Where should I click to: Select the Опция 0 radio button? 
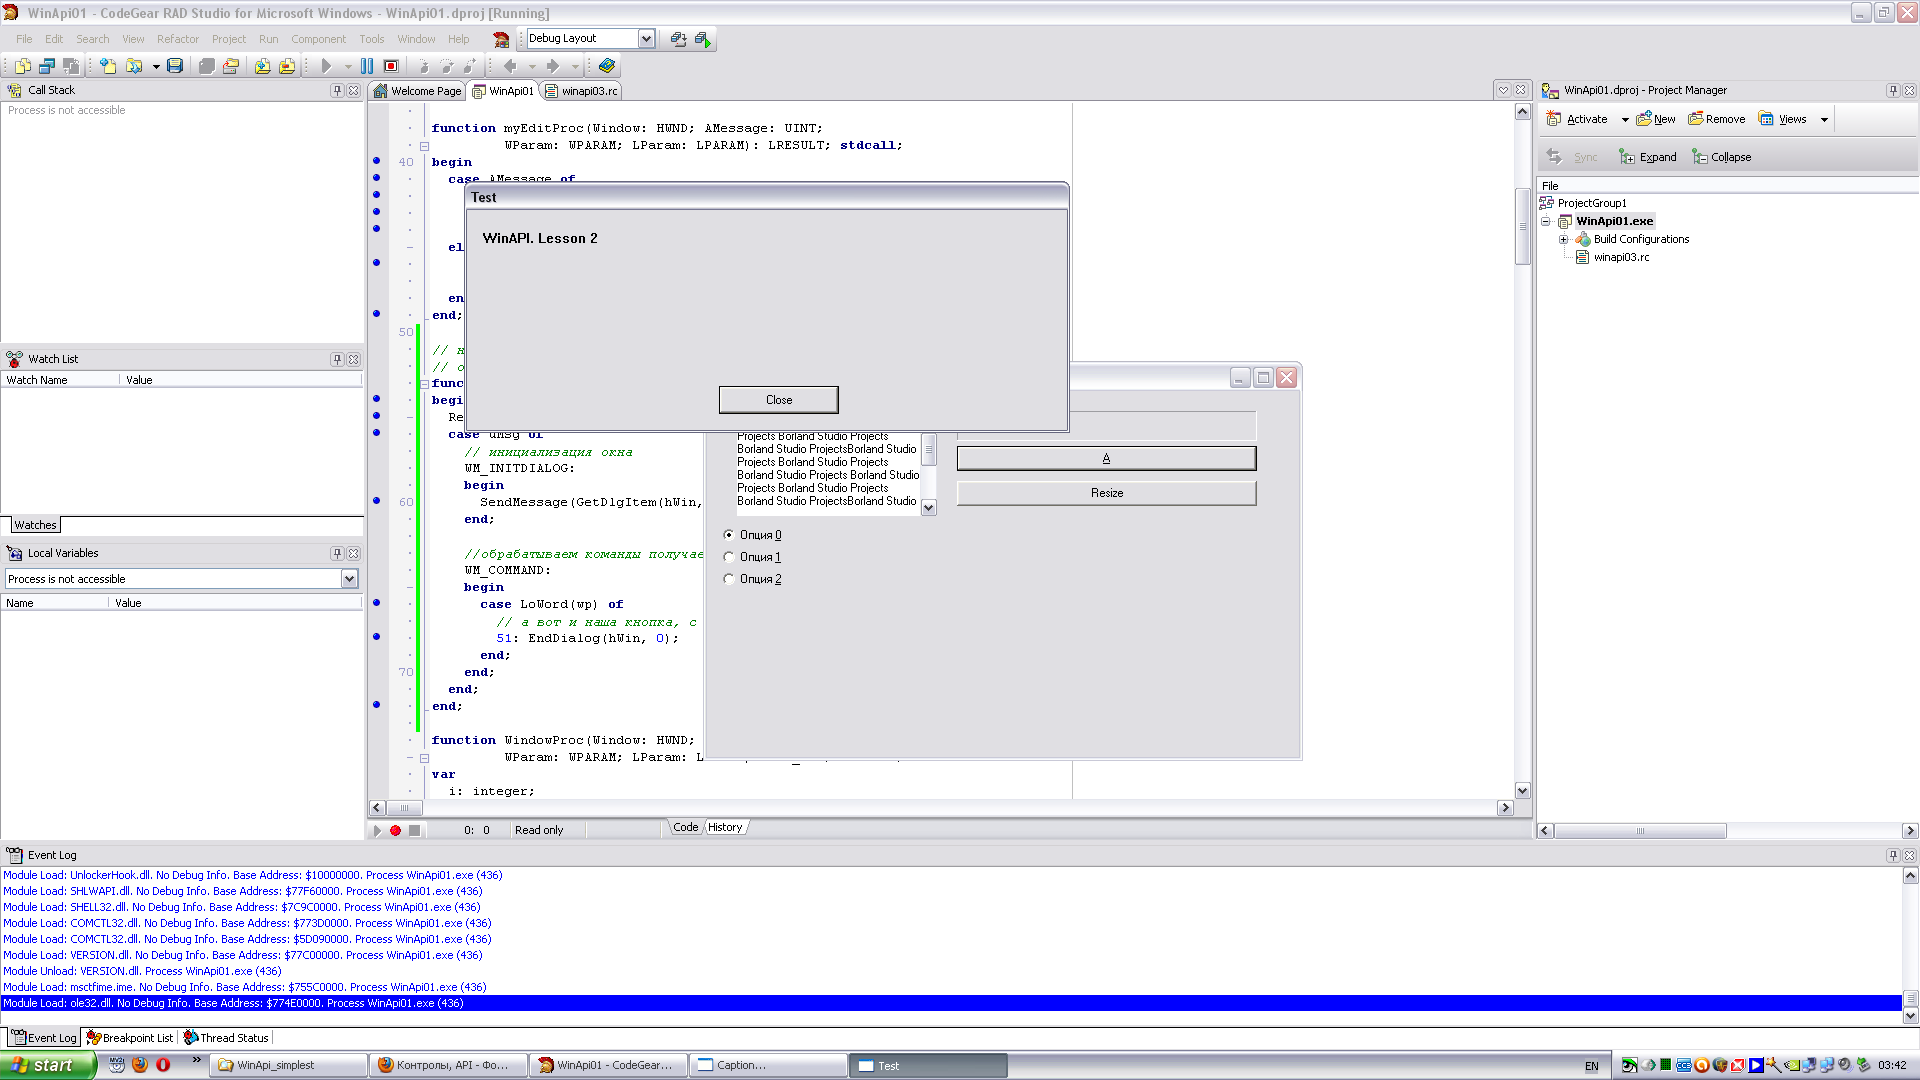coord(729,535)
